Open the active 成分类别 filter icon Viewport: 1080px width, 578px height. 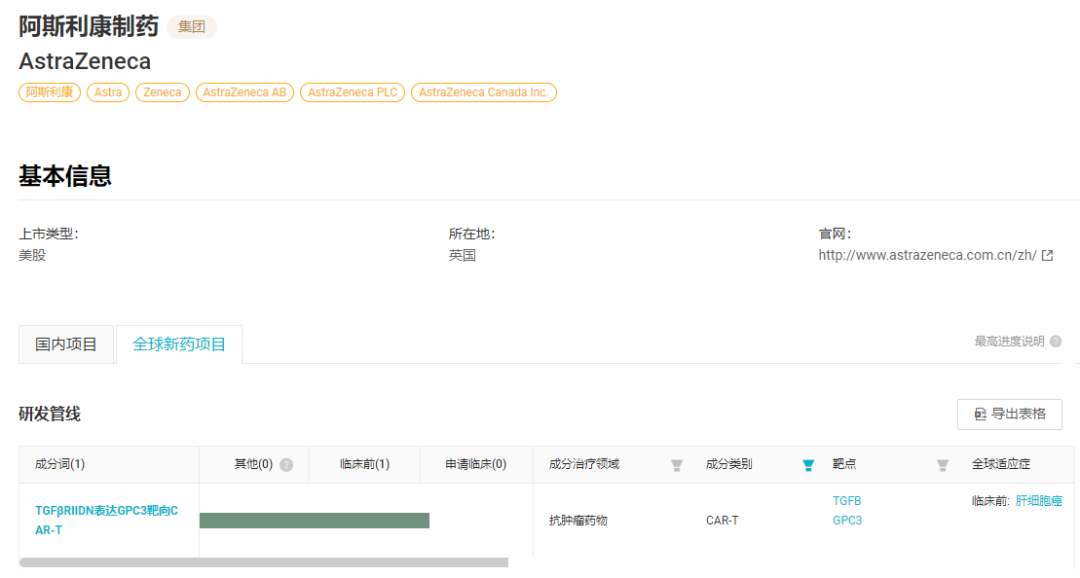pyautogui.click(x=808, y=465)
